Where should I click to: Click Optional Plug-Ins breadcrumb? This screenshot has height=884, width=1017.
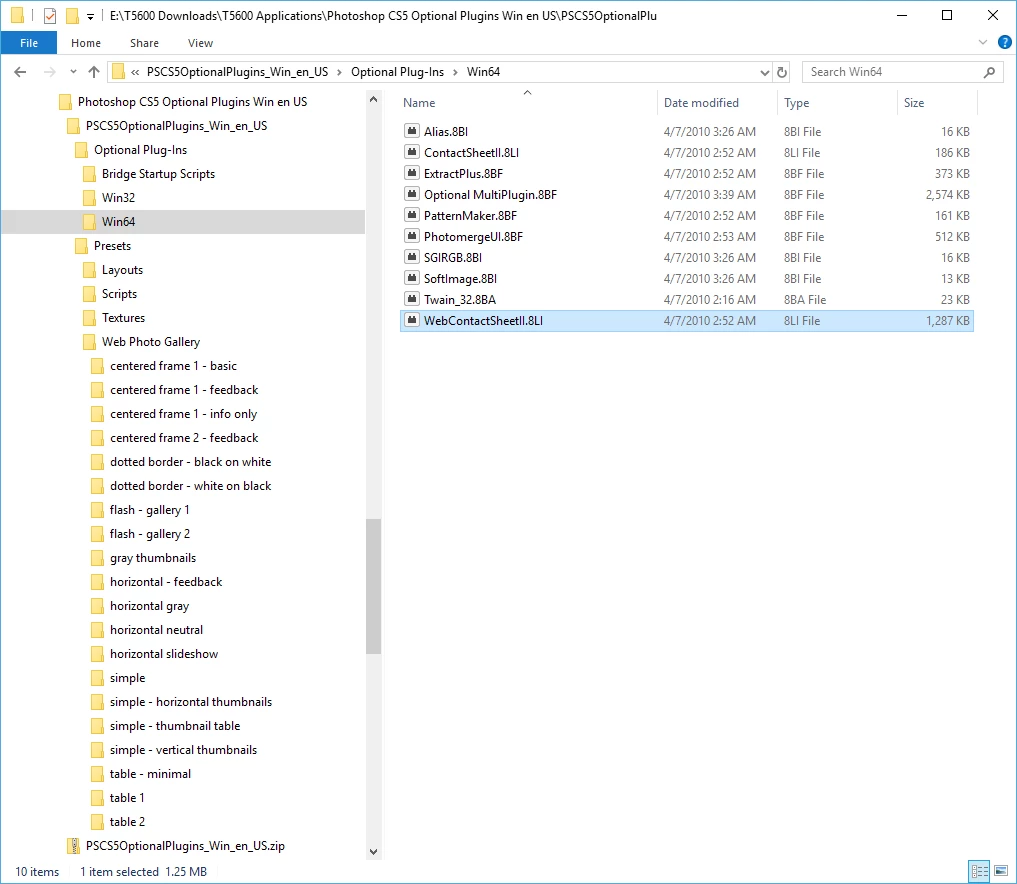click(398, 72)
